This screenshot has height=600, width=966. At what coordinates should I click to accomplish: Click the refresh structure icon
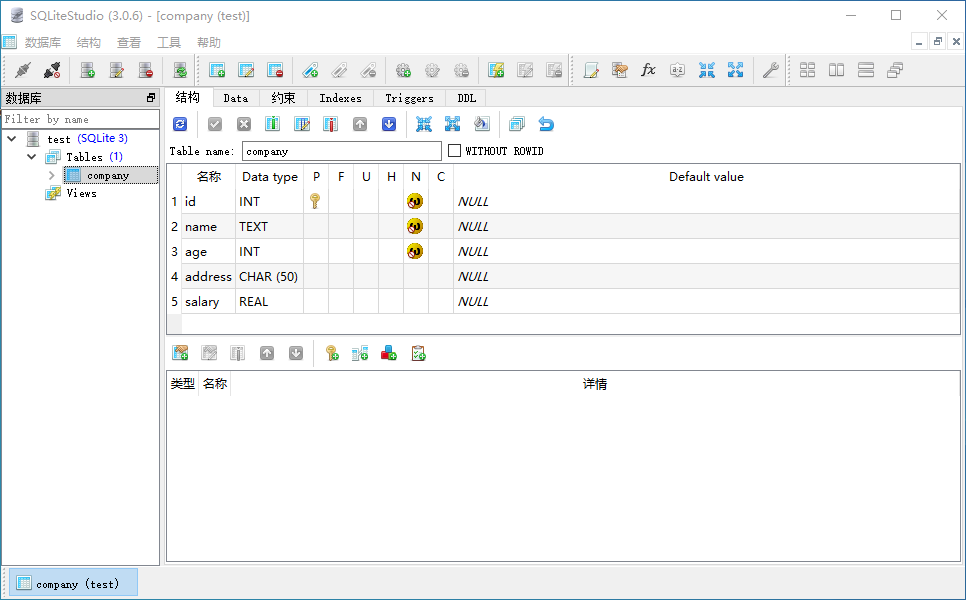(x=180, y=124)
